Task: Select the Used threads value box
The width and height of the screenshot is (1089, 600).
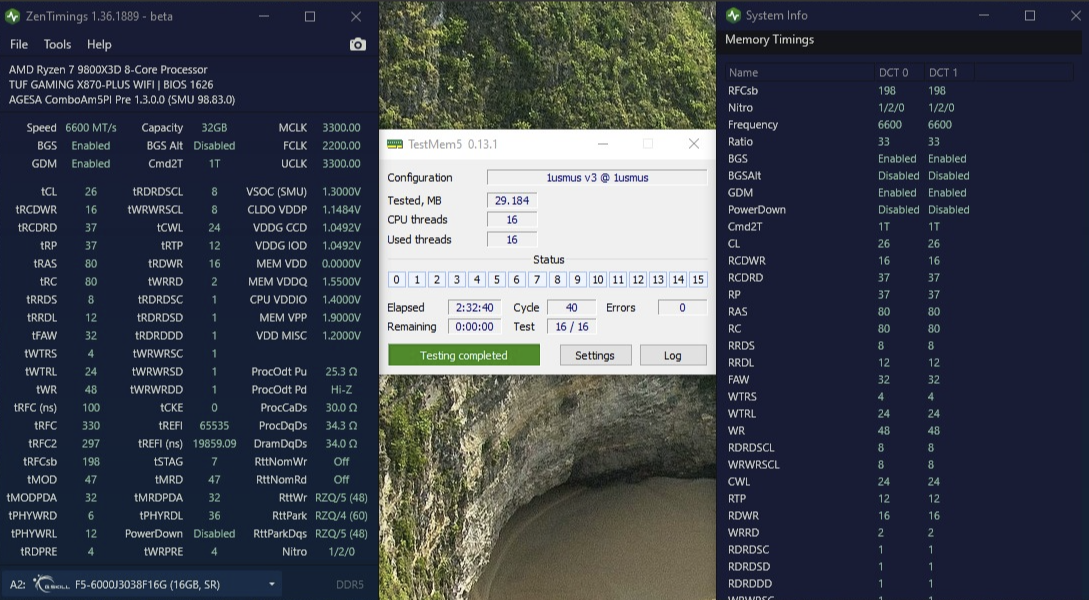Action: coord(512,240)
